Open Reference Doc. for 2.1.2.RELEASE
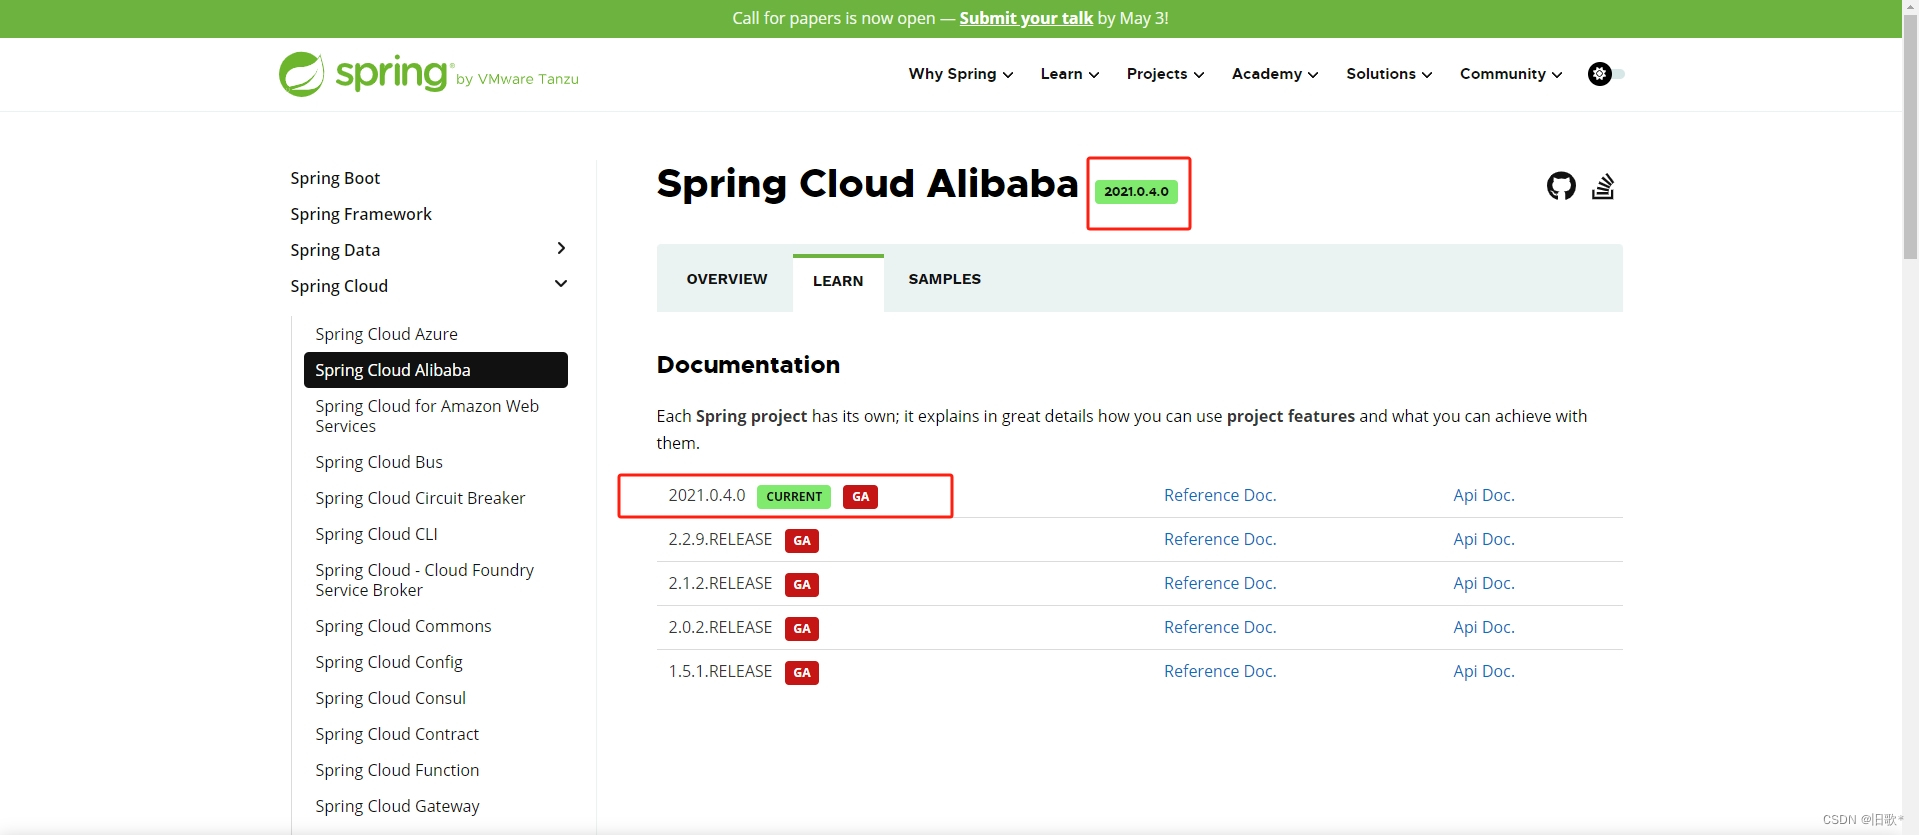The height and width of the screenshot is (835, 1919). click(1220, 583)
